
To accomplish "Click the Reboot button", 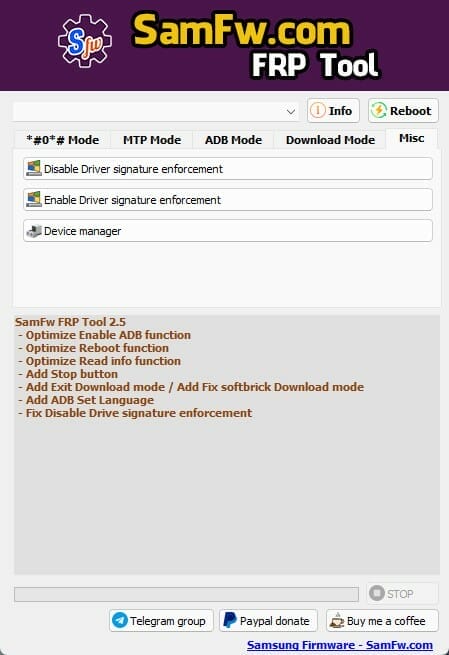I will [x=403, y=111].
